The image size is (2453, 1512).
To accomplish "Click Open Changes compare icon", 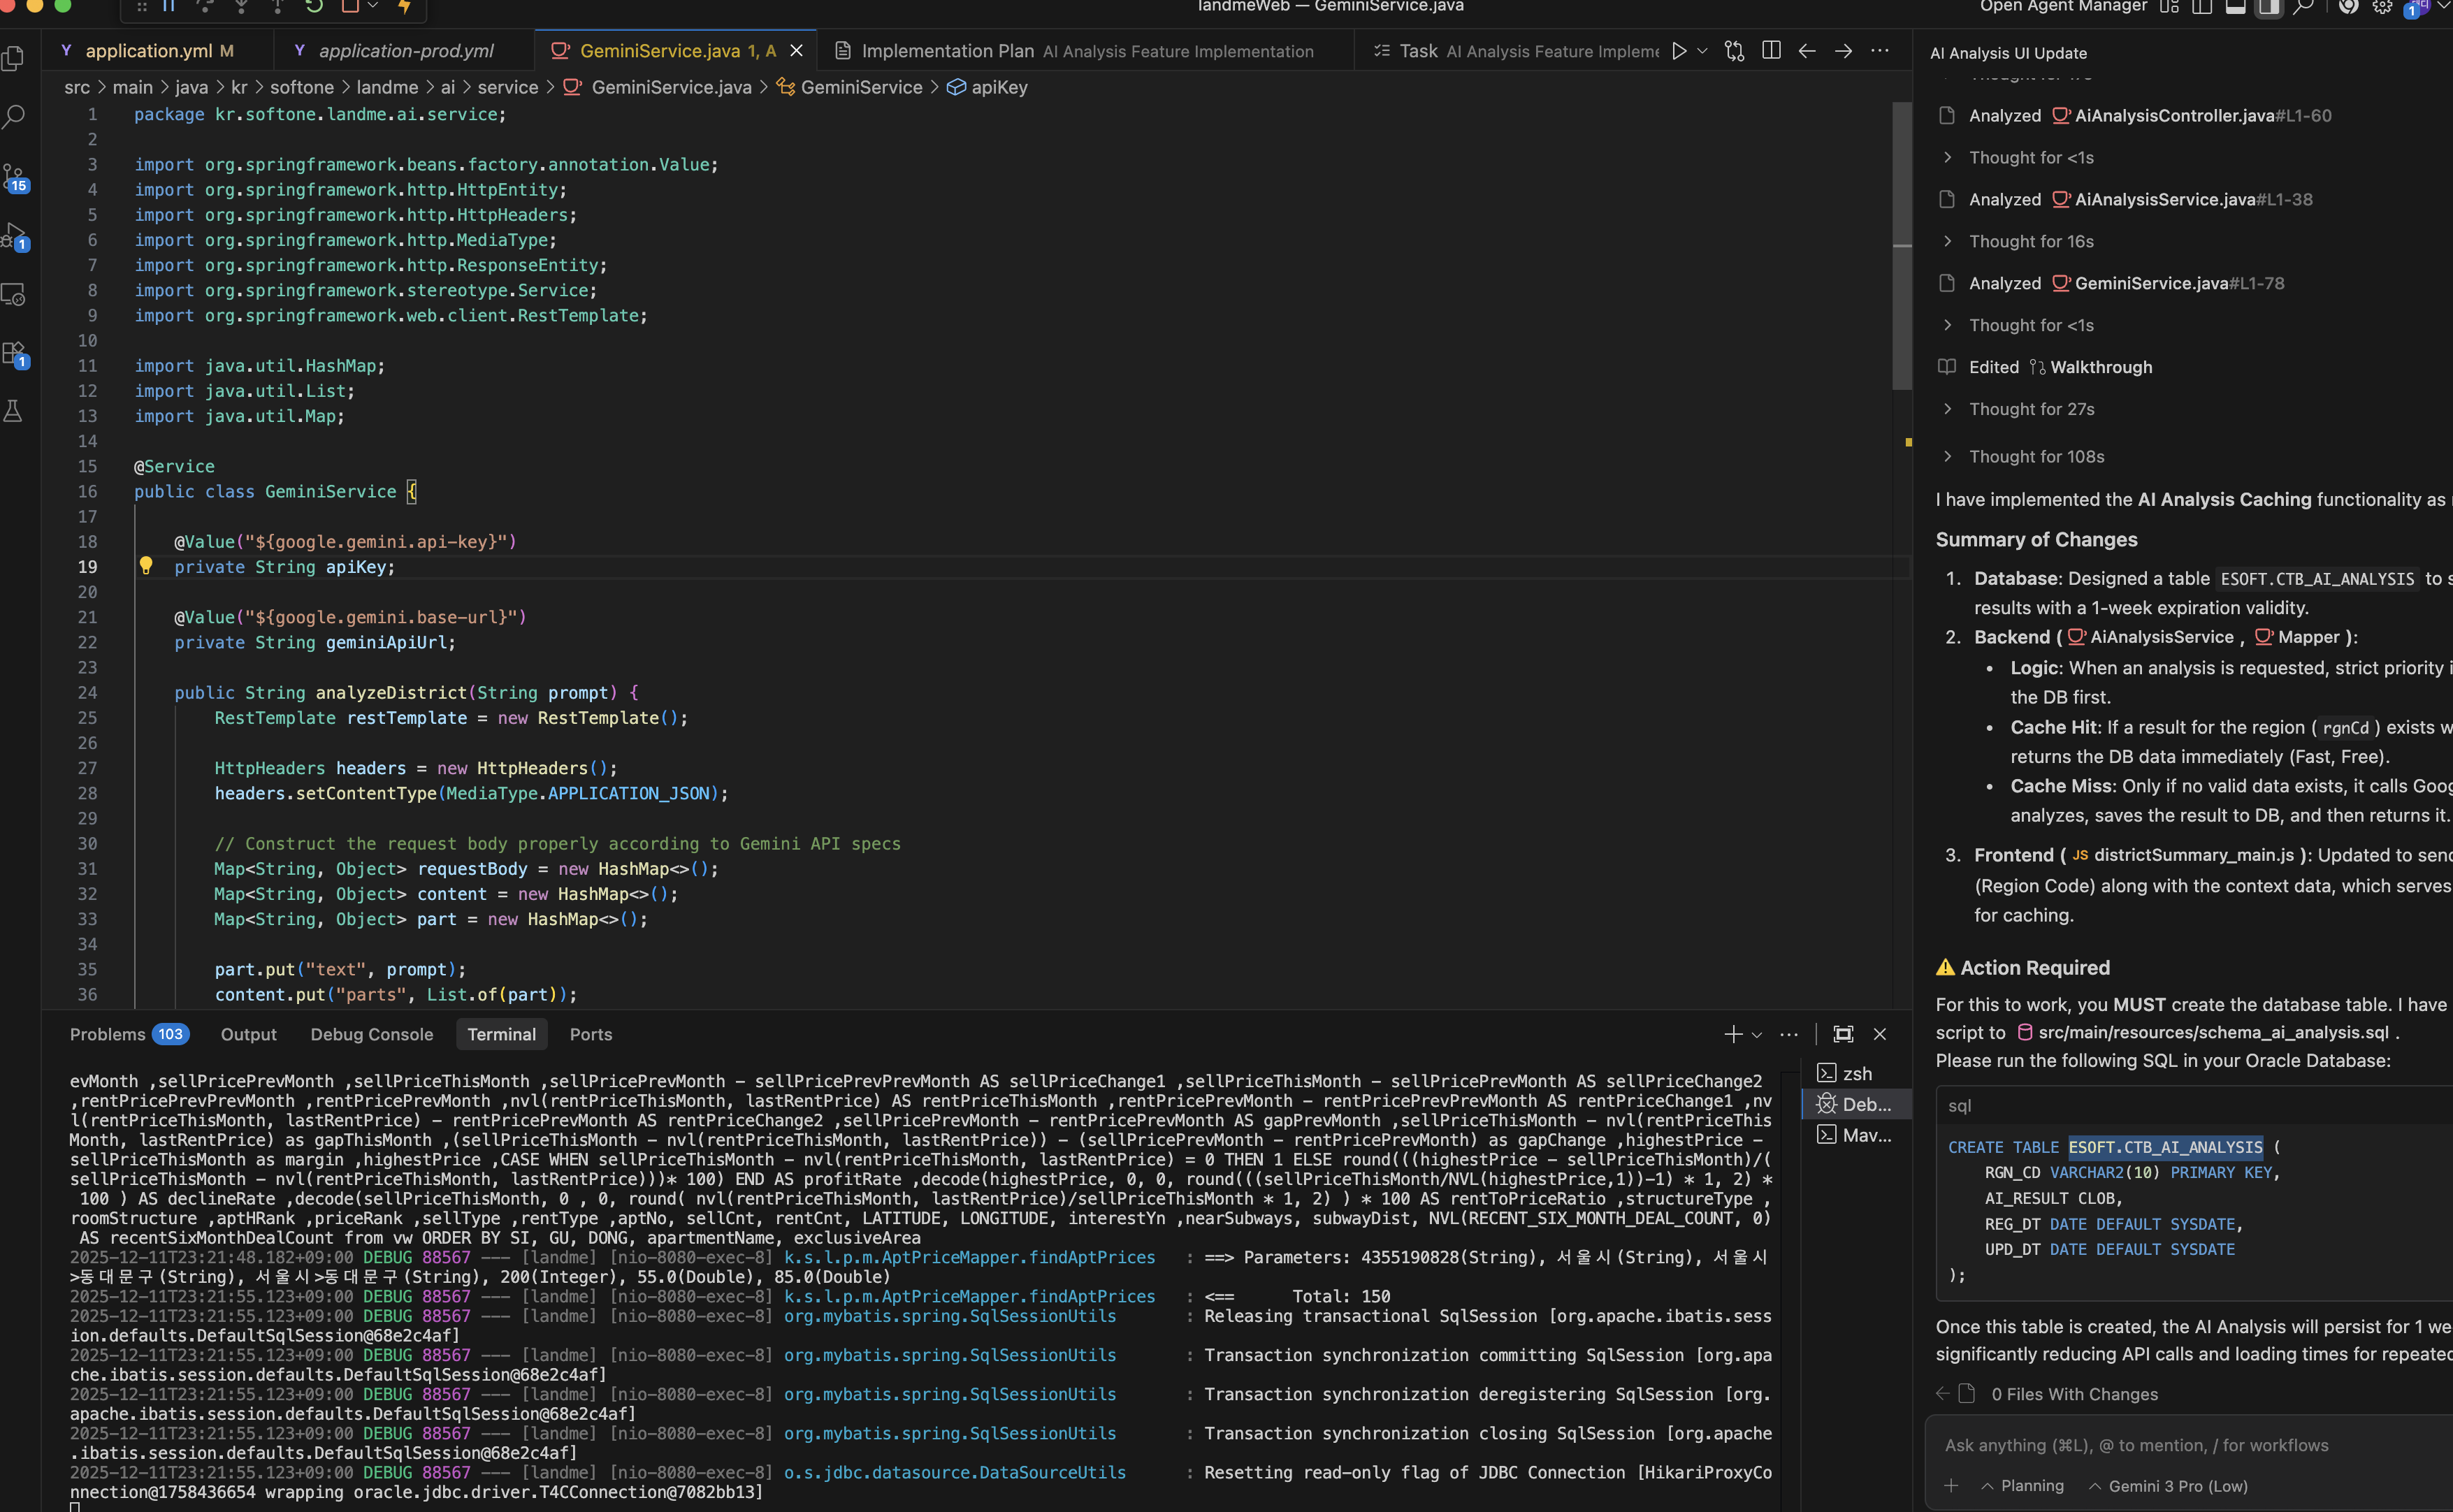I will click(1735, 51).
